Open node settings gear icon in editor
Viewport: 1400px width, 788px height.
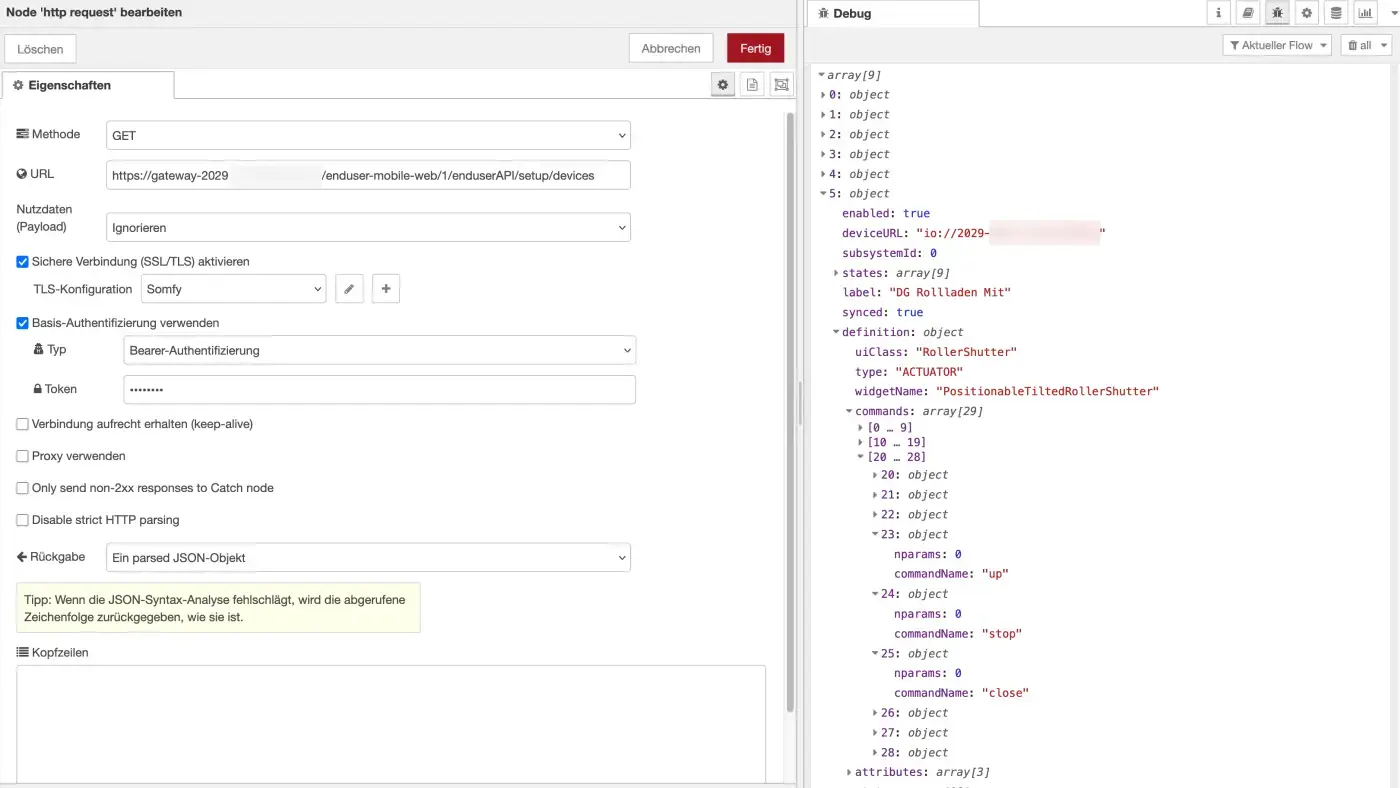tap(722, 85)
